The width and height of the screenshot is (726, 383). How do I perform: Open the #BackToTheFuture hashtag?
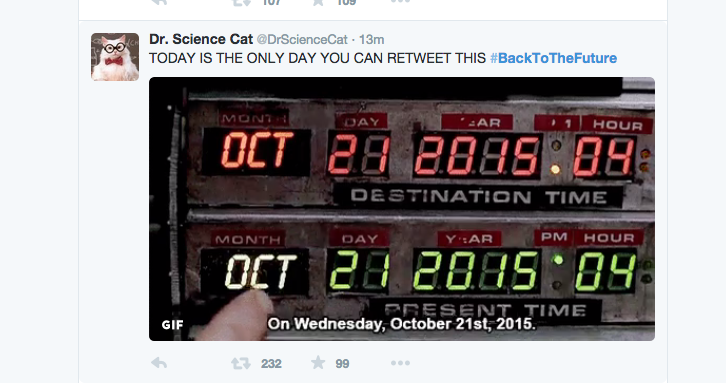553,58
